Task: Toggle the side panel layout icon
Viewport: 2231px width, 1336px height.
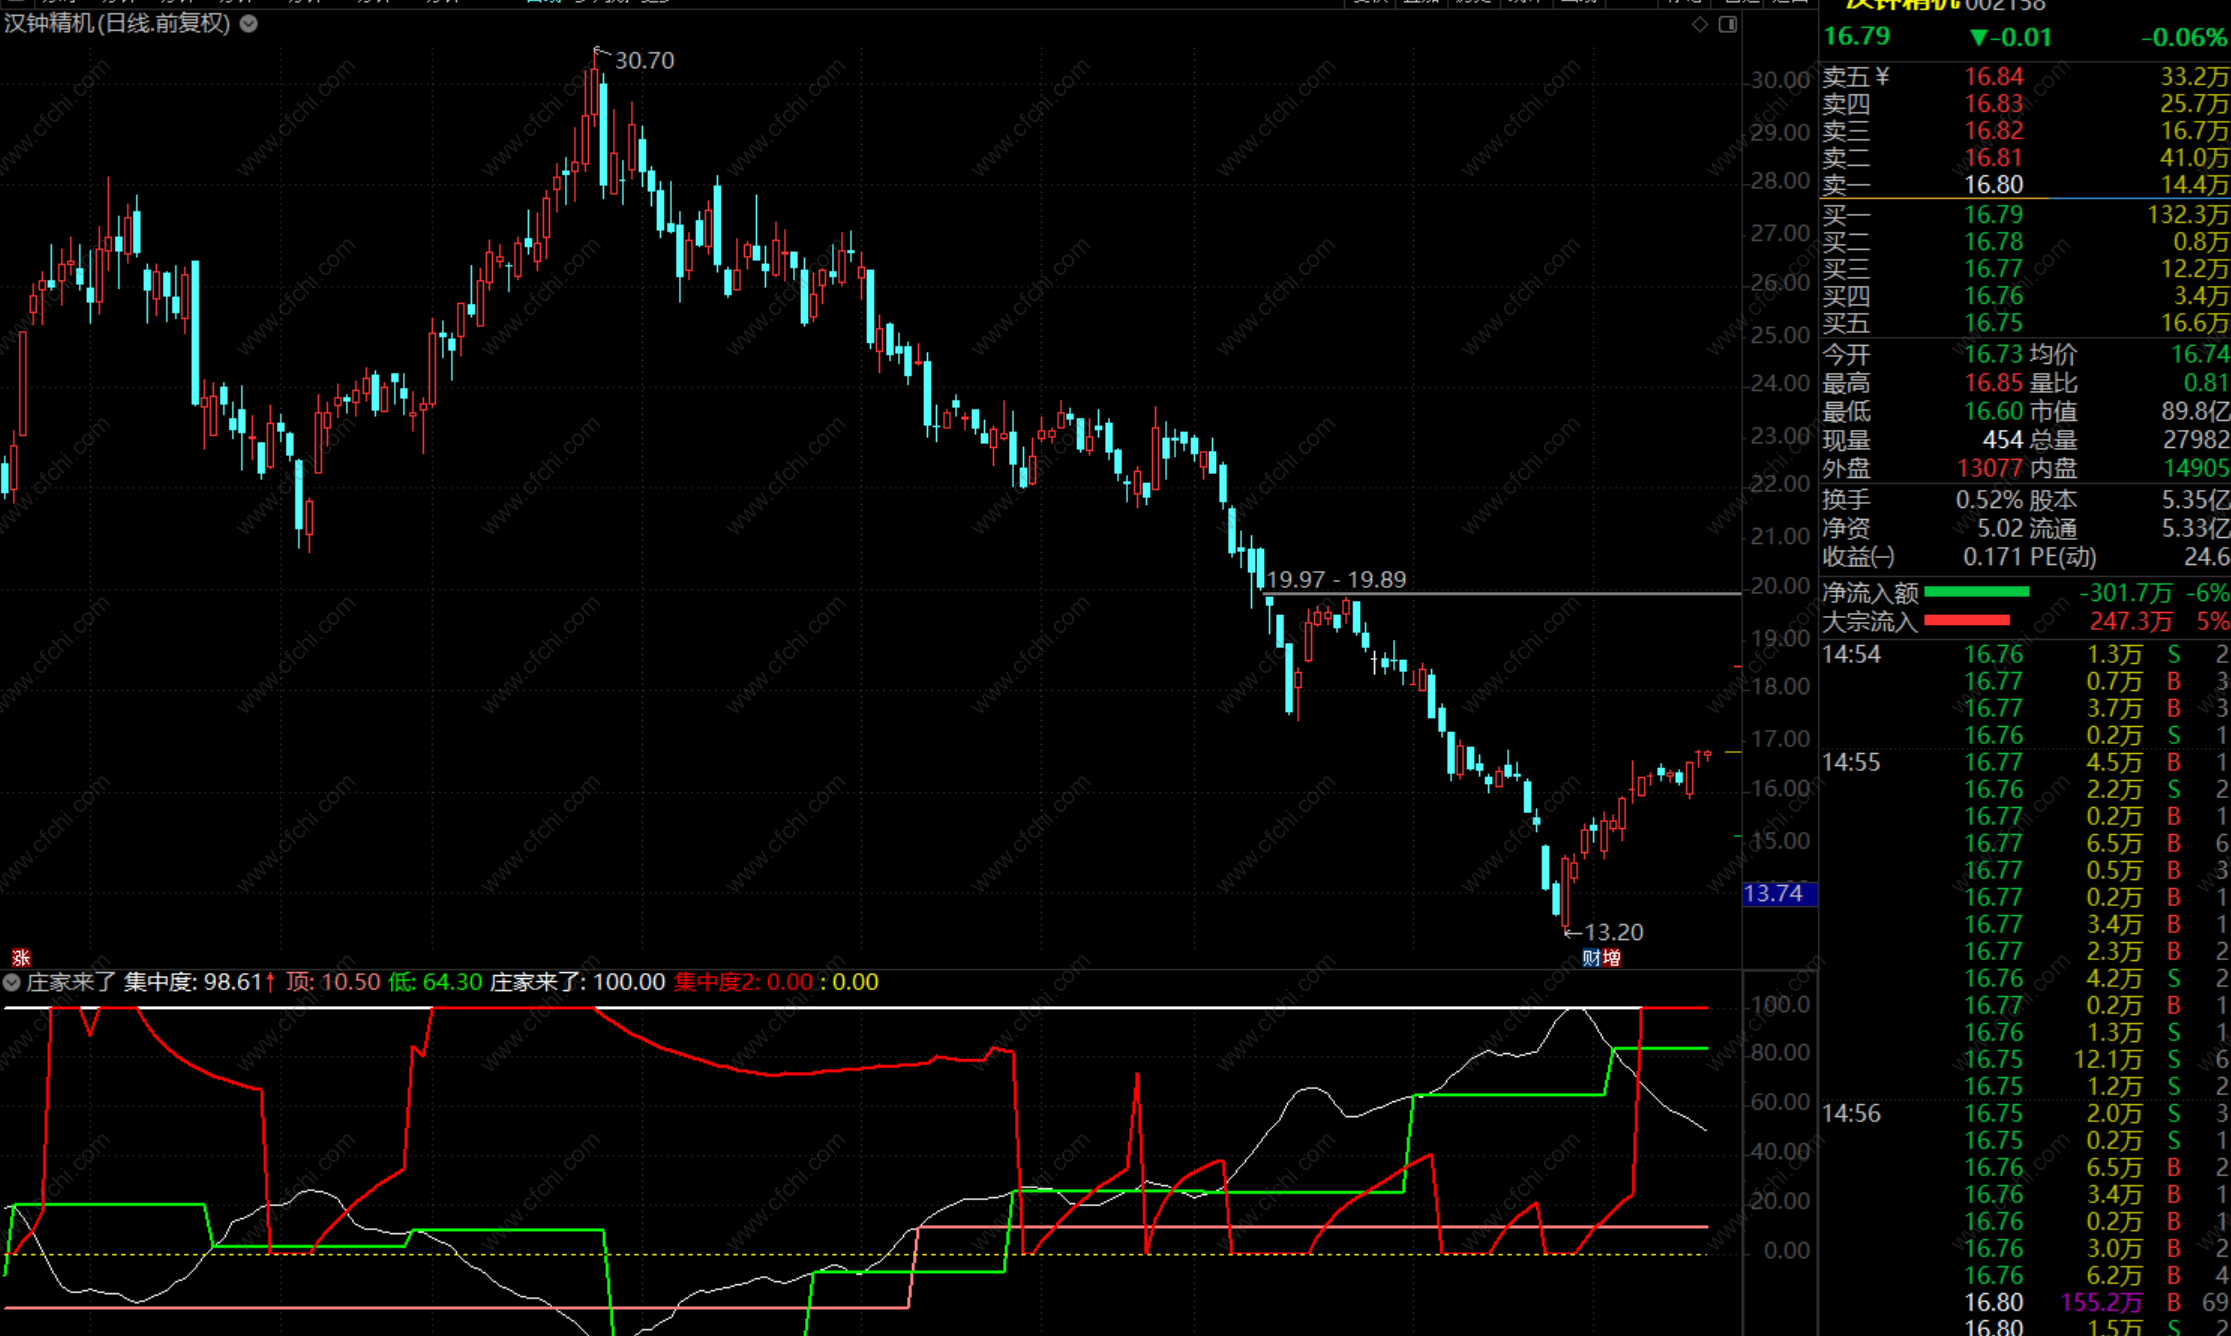Action: click(1727, 24)
